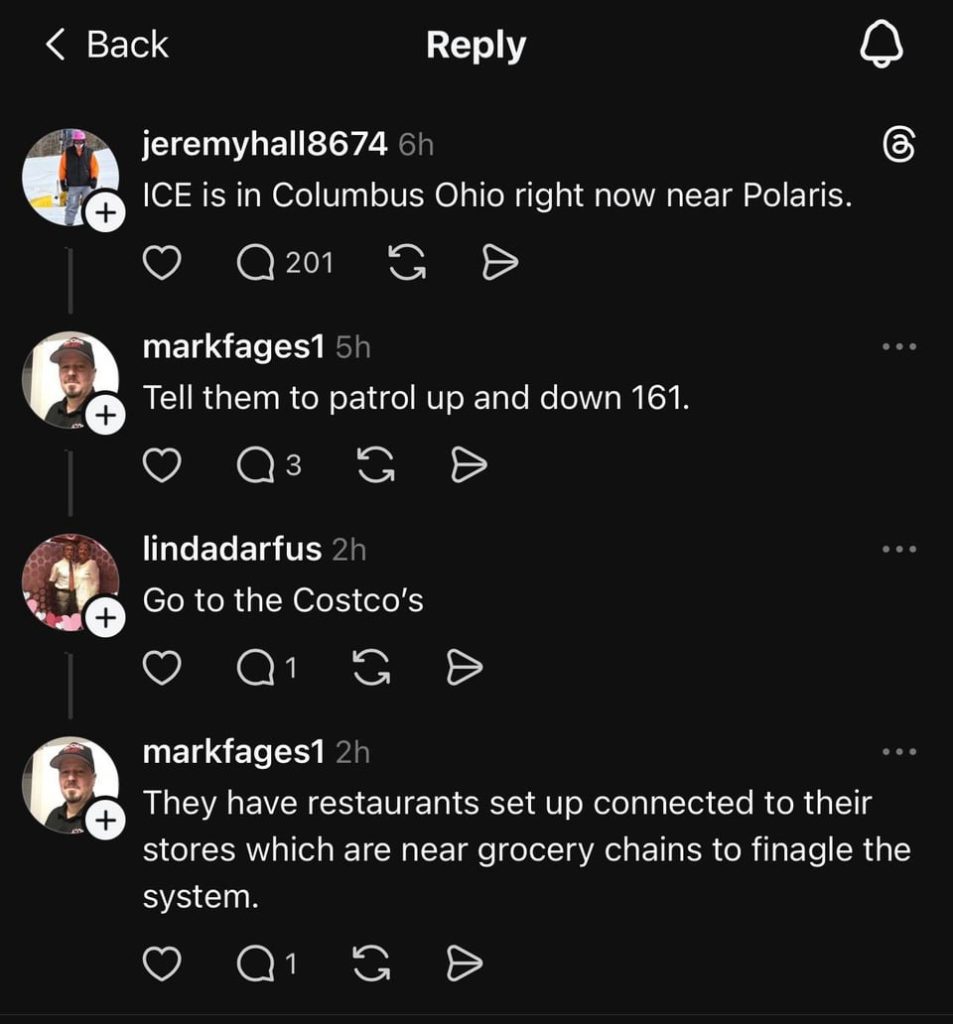Open notifications bell icon
This screenshot has width=953, height=1024.
click(x=881, y=45)
